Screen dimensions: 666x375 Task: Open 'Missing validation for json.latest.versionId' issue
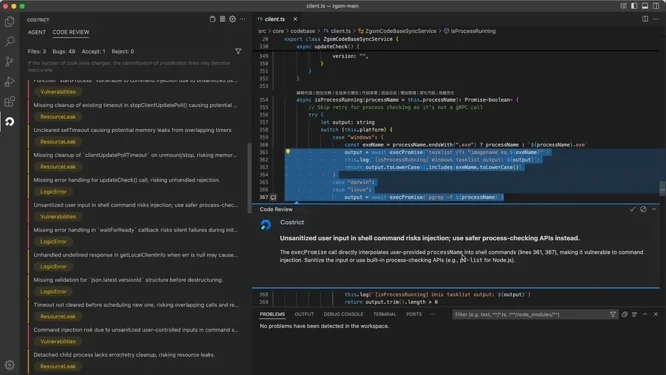[x=129, y=280]
